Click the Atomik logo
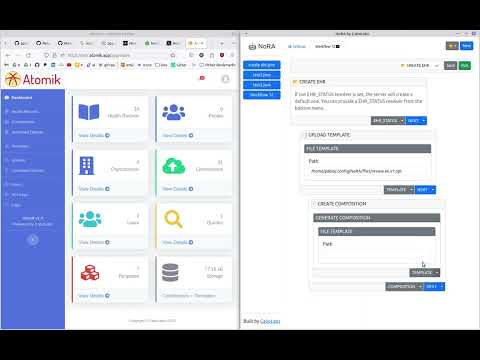The image size is (480, 360). 33,79
